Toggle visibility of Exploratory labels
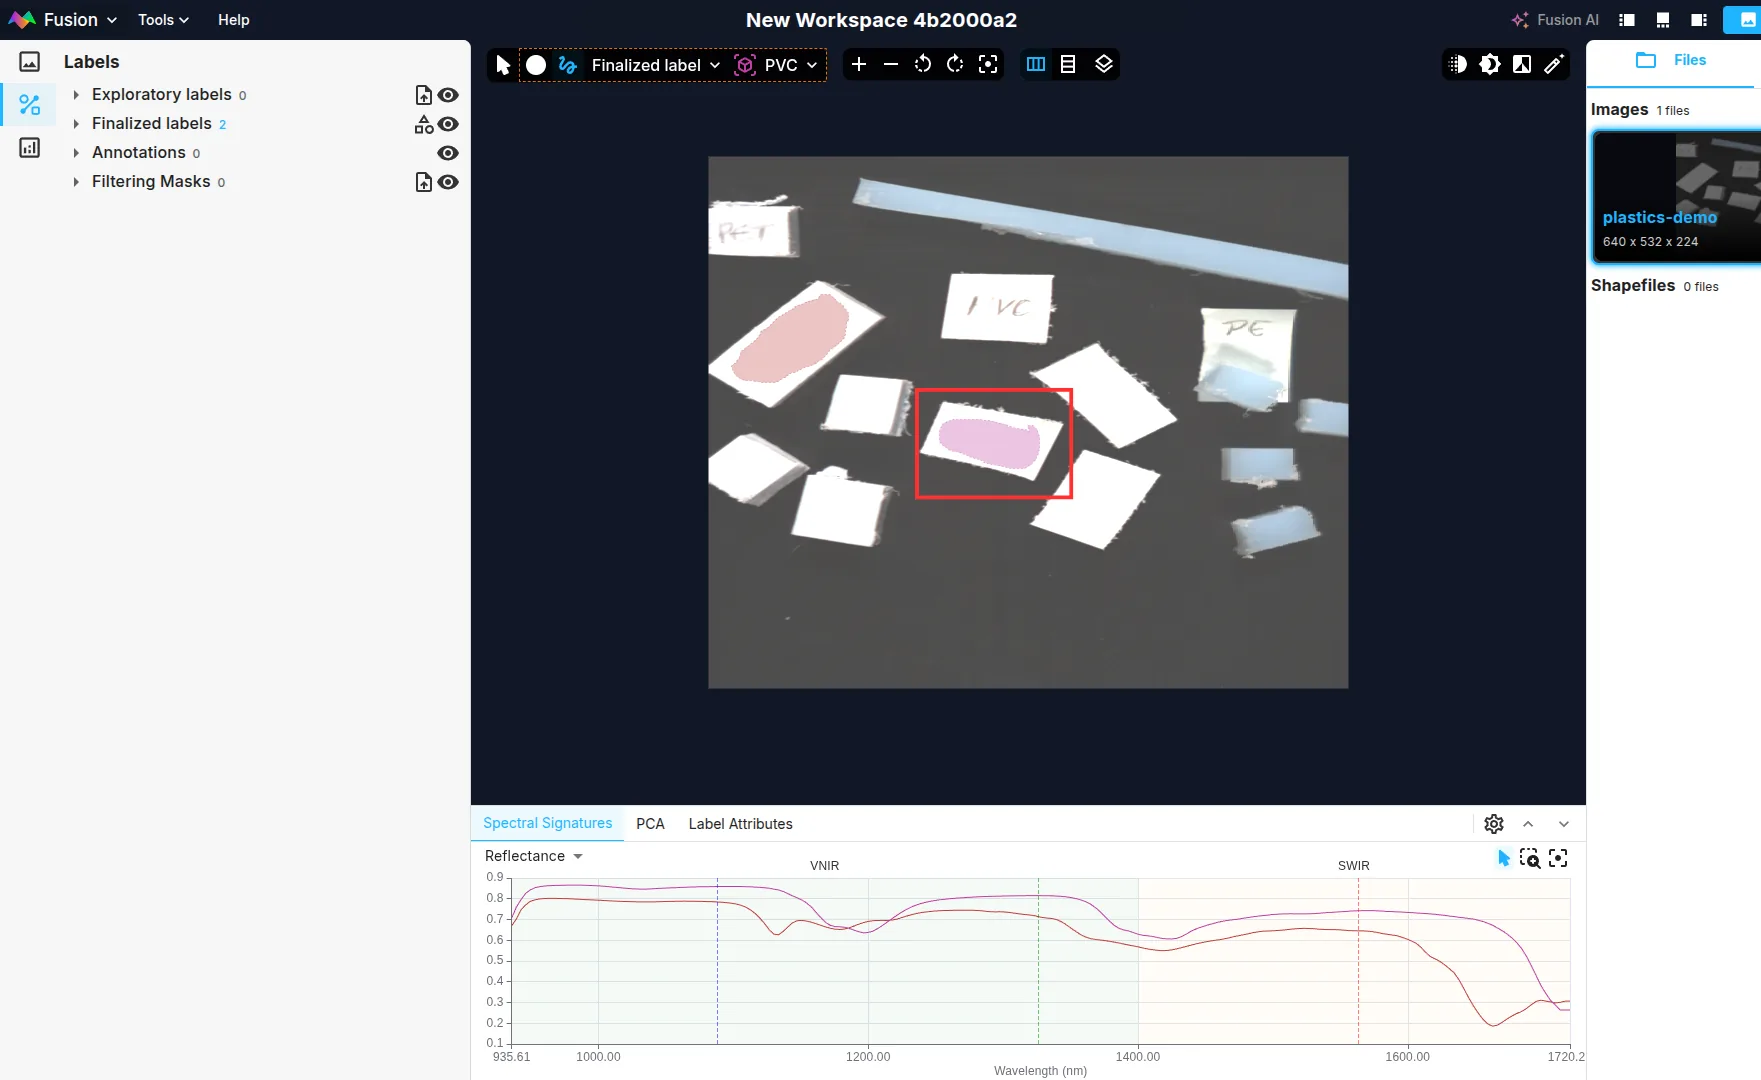This screenshot has height=1080, width=1761. pos(449,95)
